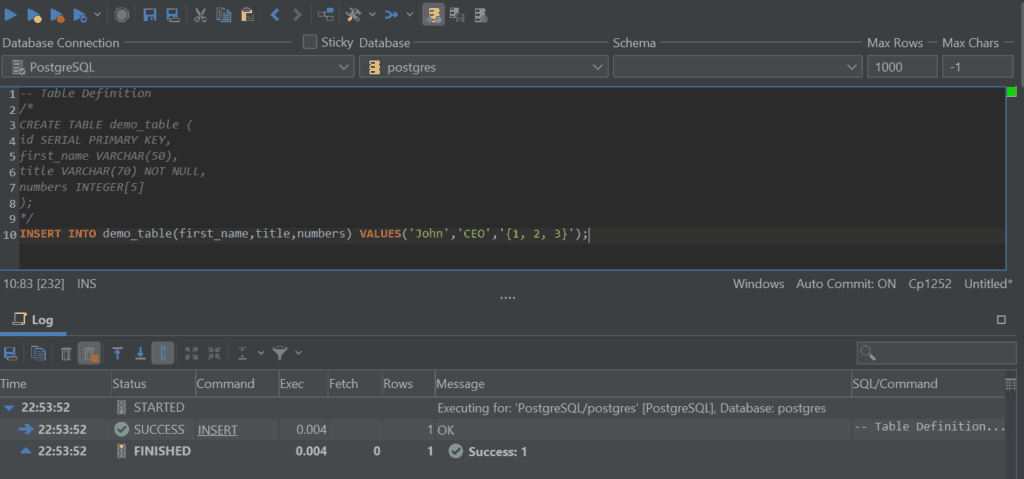This screenshot has height=479, width=1024.
Task: Copy using the top toolbar copy icon
Action: point(224,14)
